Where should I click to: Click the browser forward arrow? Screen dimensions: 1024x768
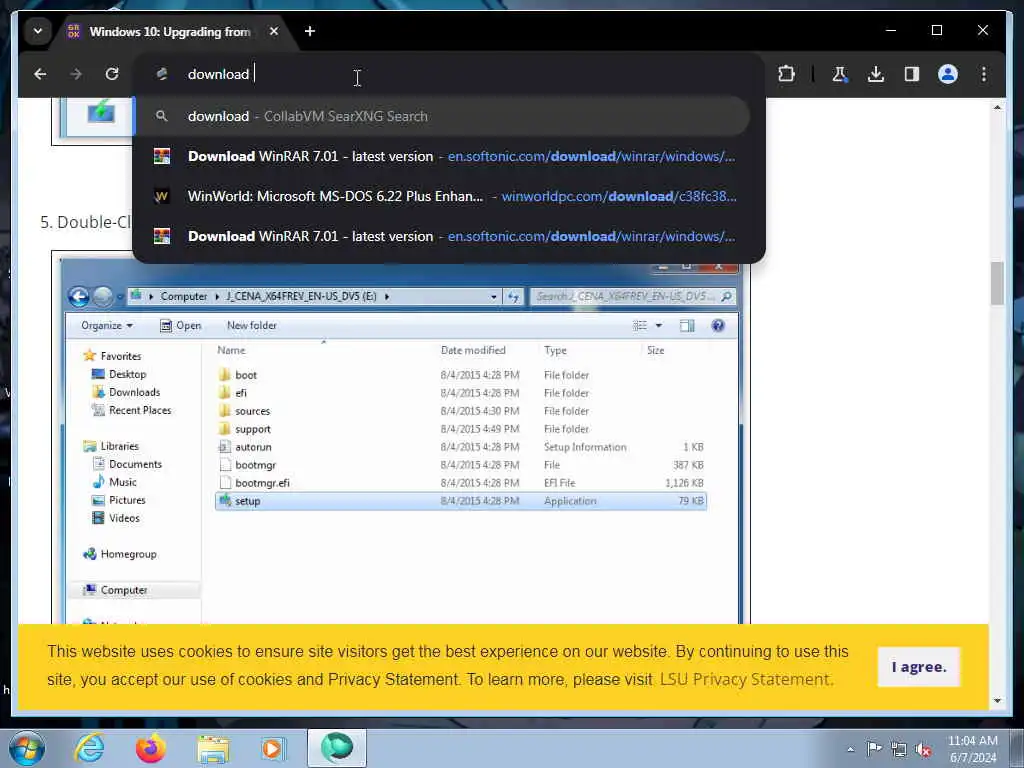click(76, 74)
